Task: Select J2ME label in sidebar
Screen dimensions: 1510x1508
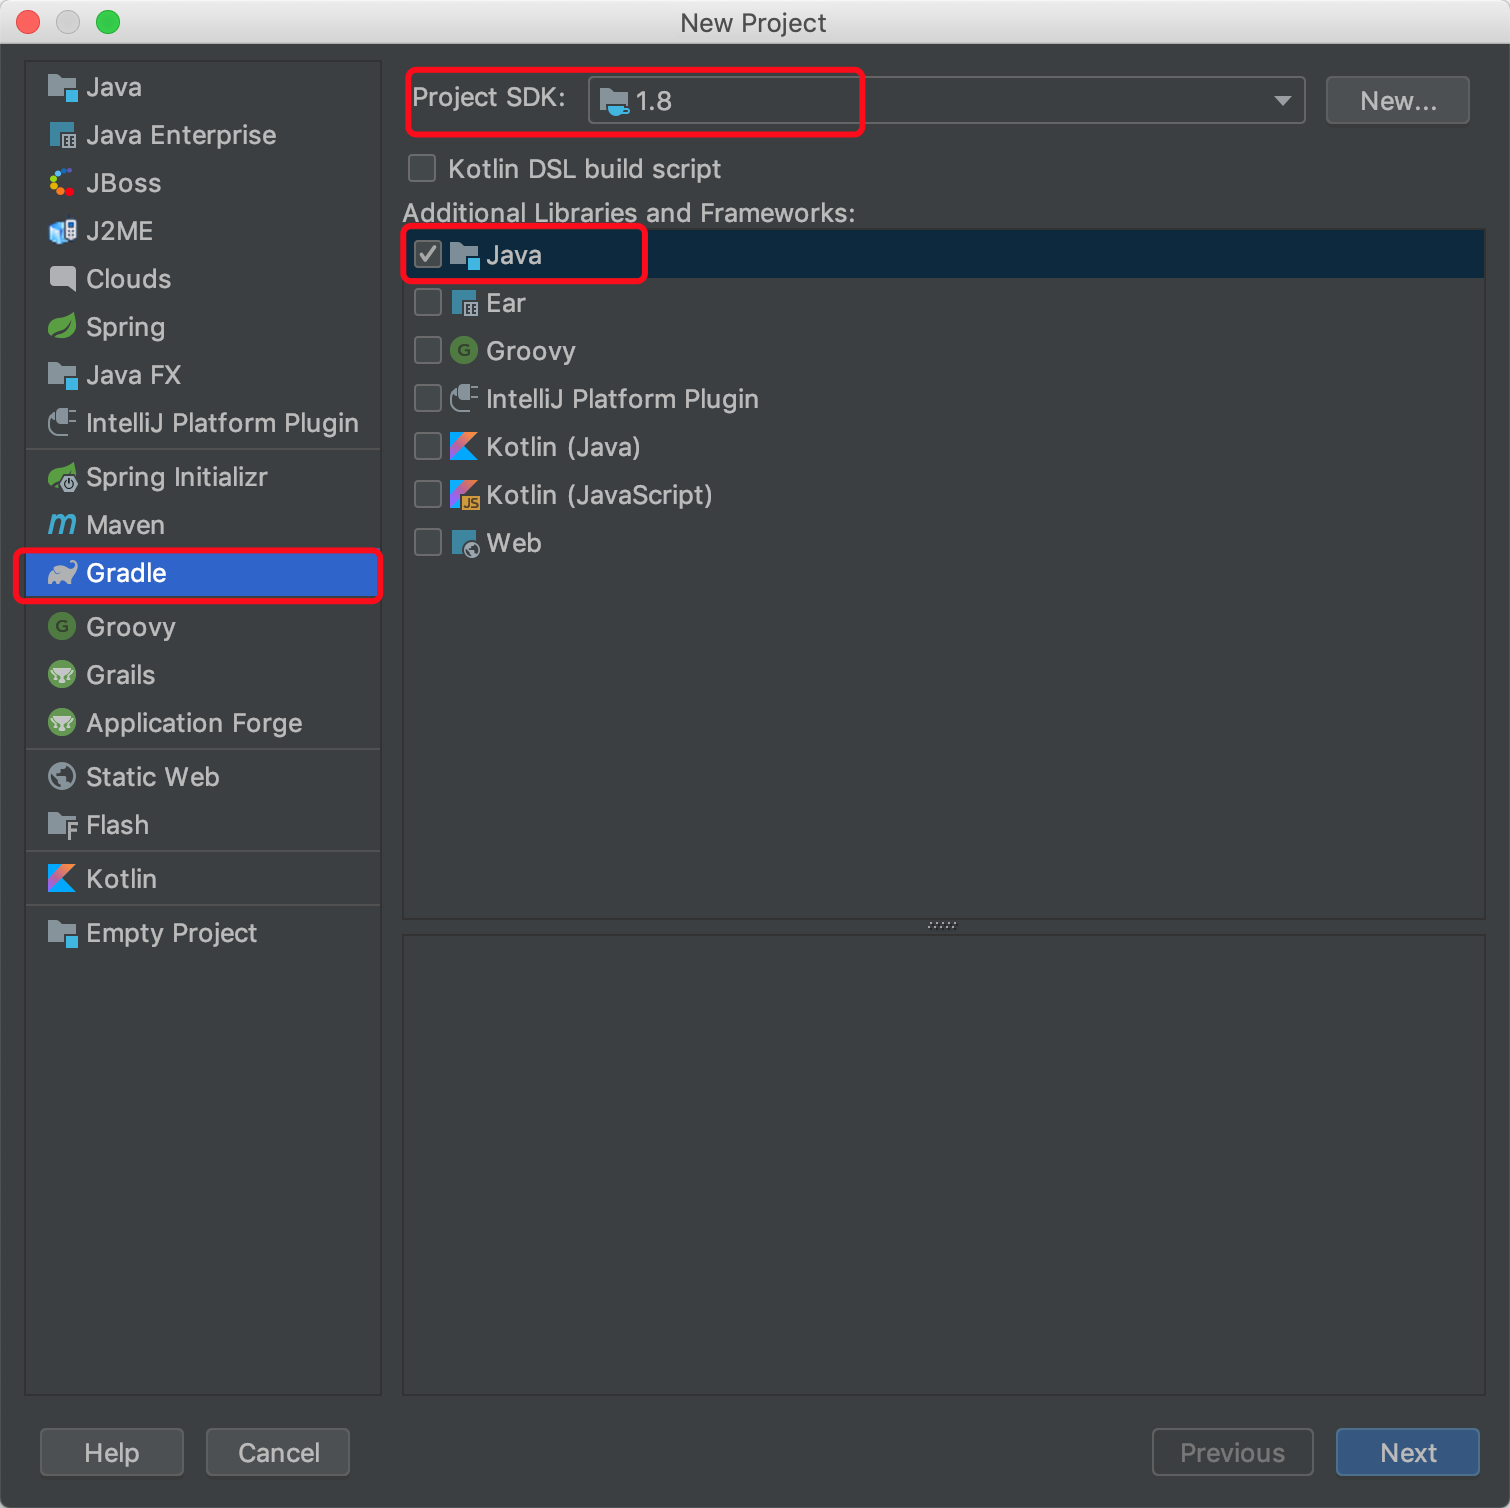Action: click(x=119, y=231)
